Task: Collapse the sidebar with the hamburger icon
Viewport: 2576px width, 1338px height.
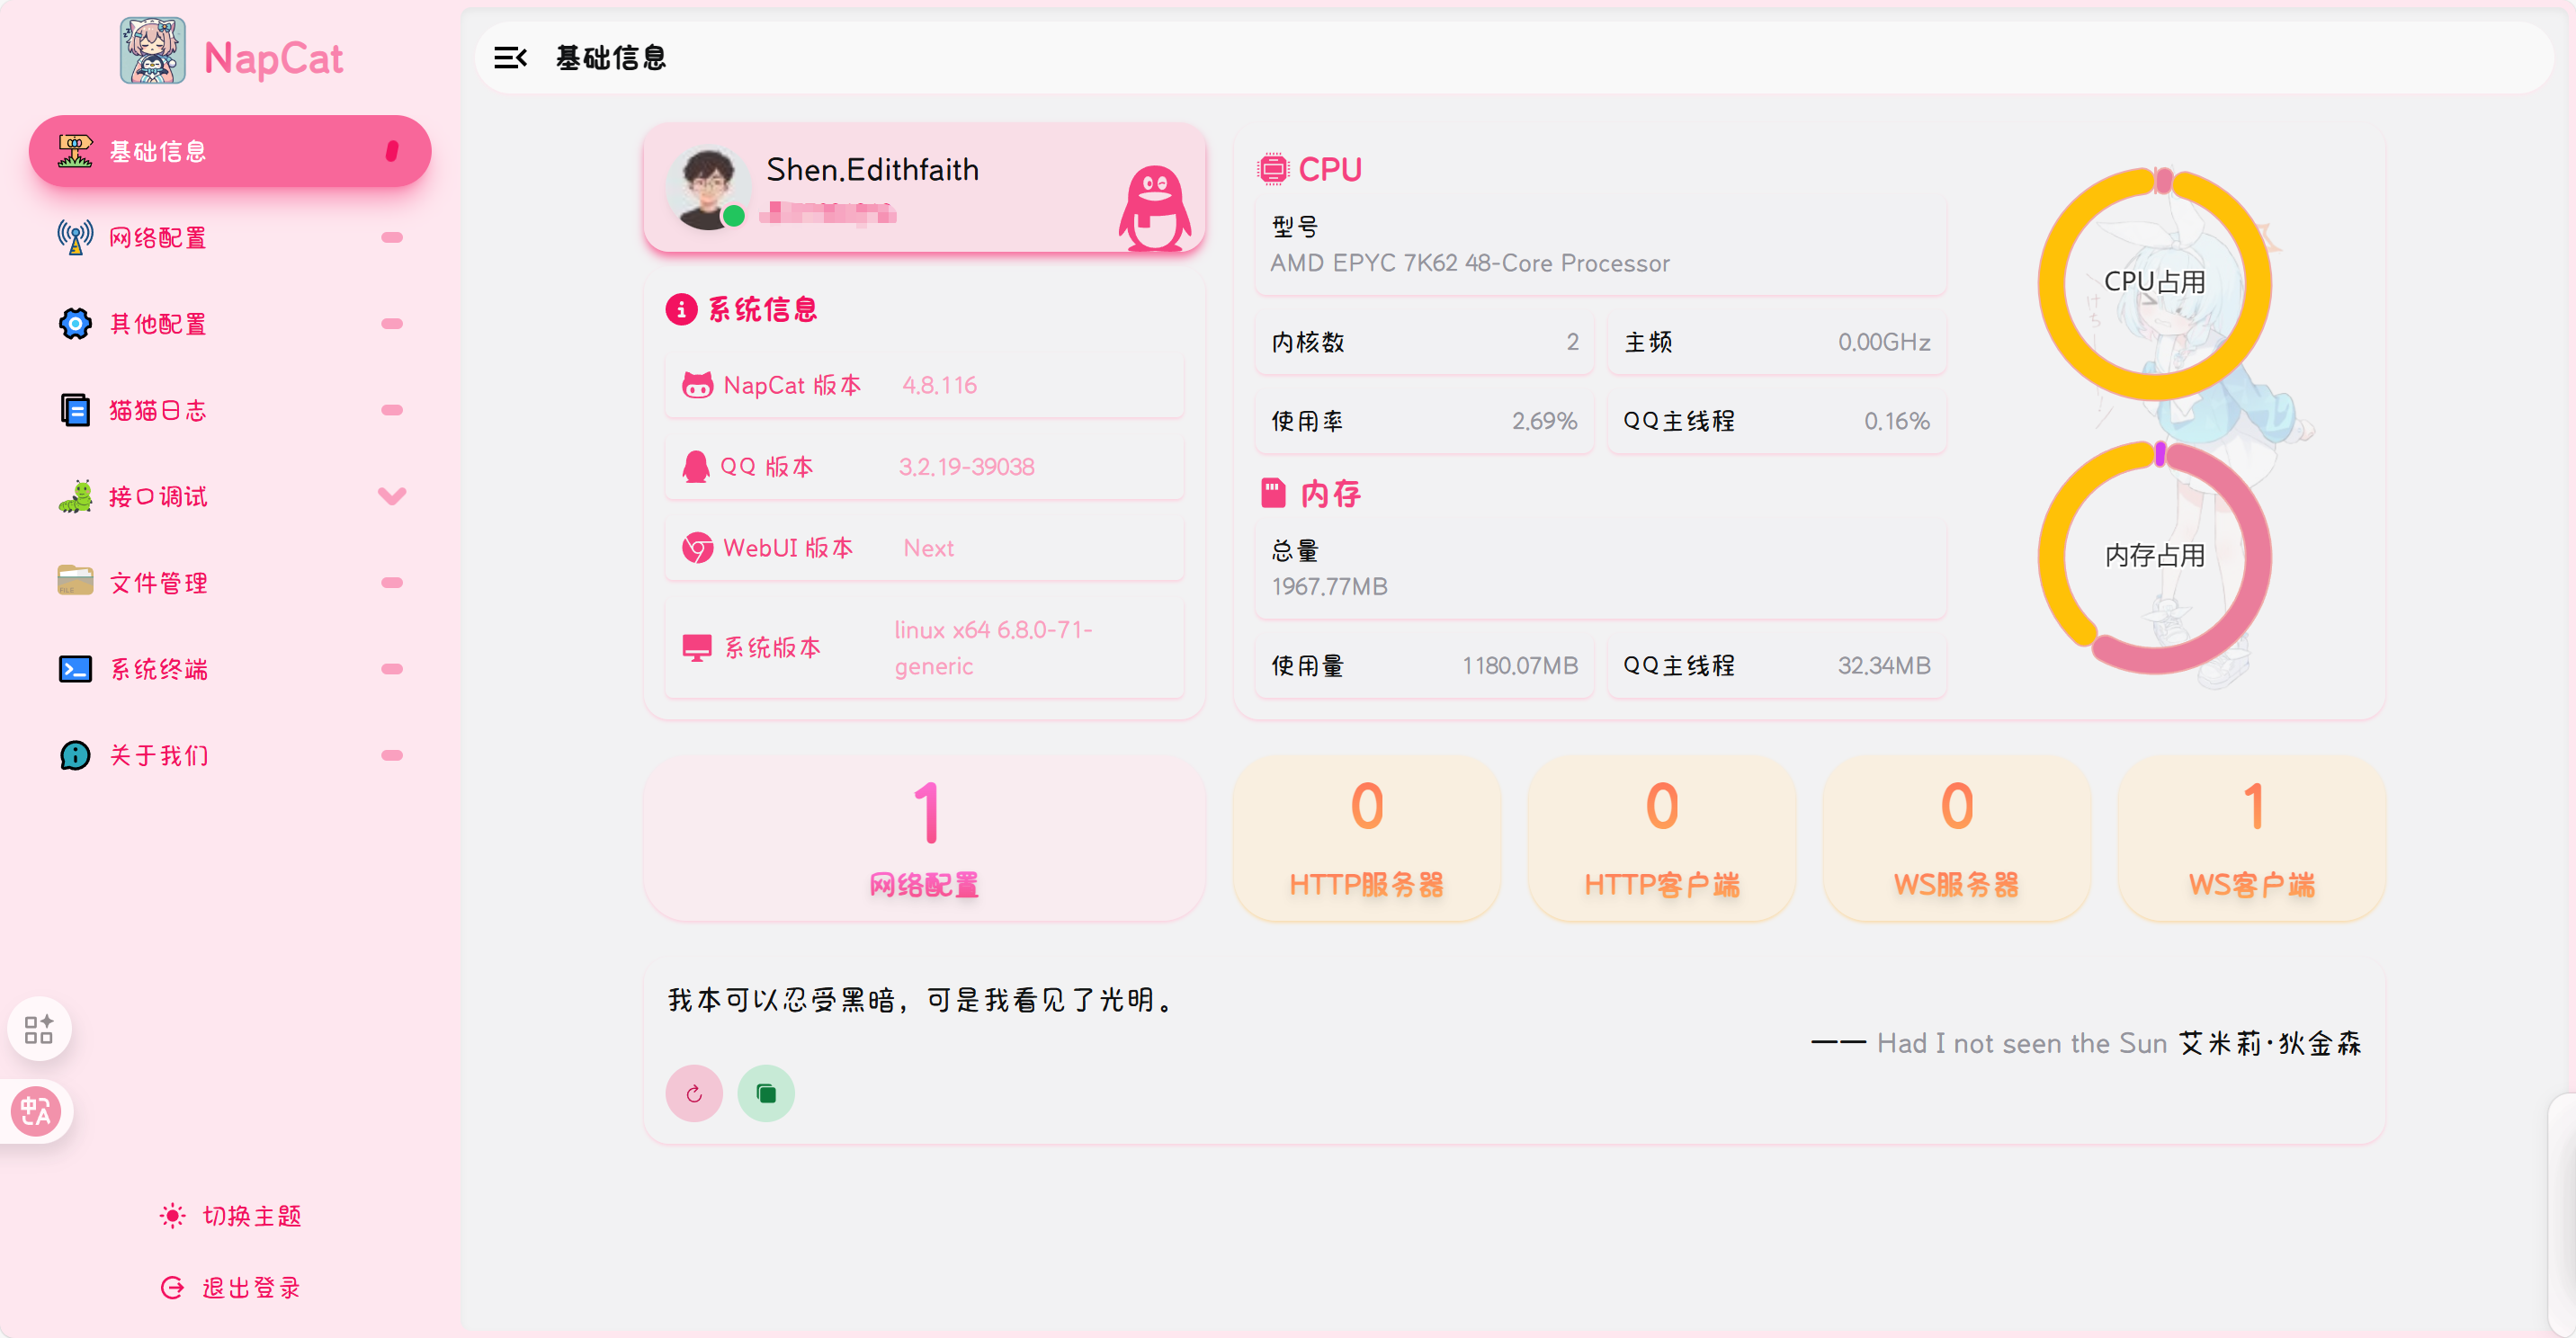Action: (512, 57)
